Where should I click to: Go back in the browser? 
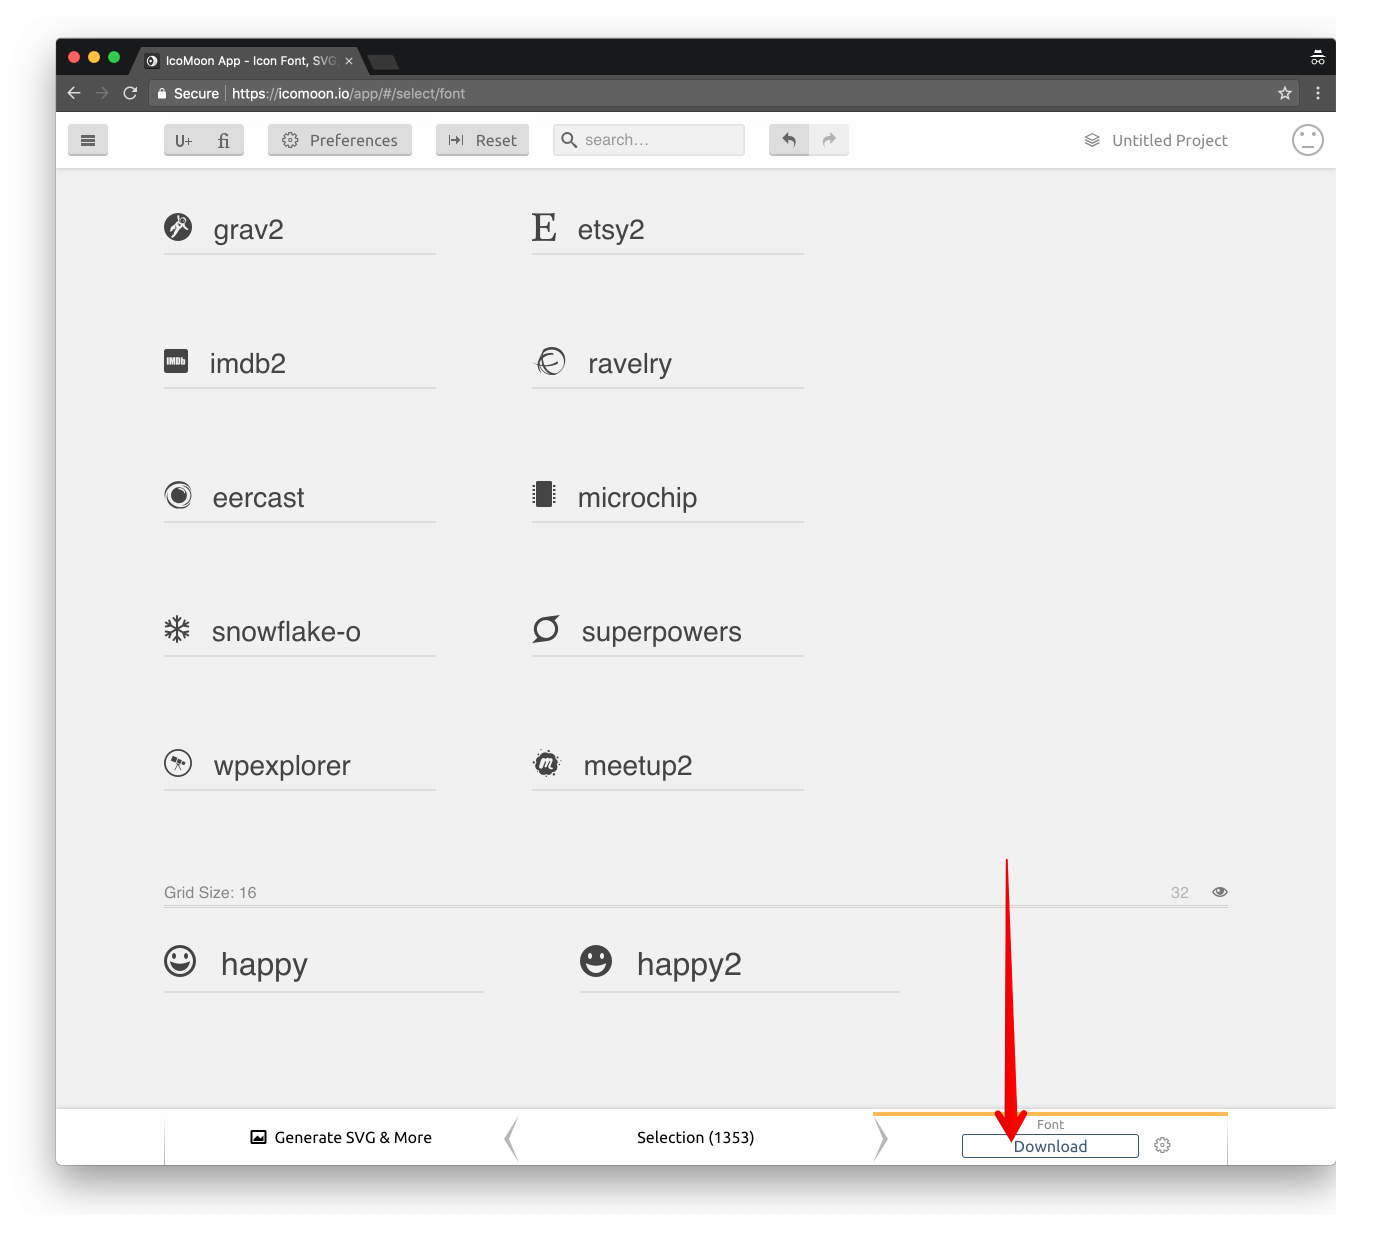[x=74, y=93]
